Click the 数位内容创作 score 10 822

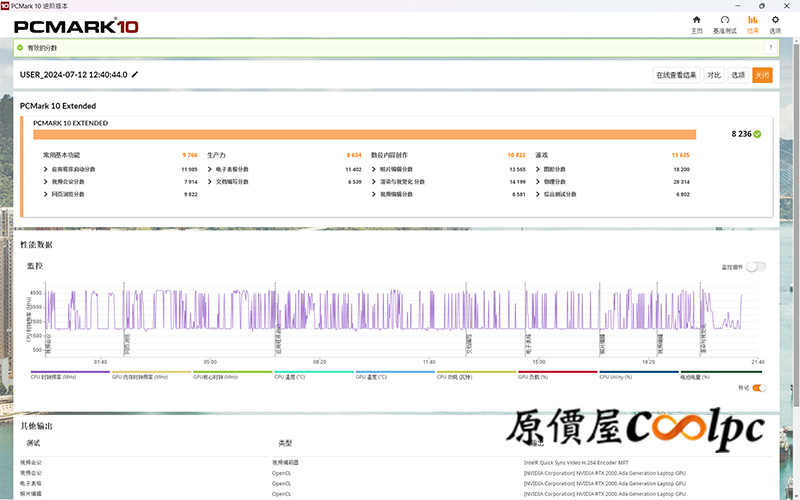click(516, 155)
